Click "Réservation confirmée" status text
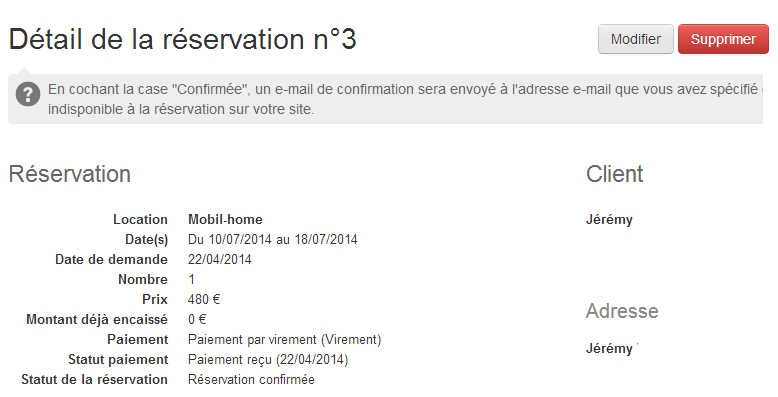 tap(251, 380)
